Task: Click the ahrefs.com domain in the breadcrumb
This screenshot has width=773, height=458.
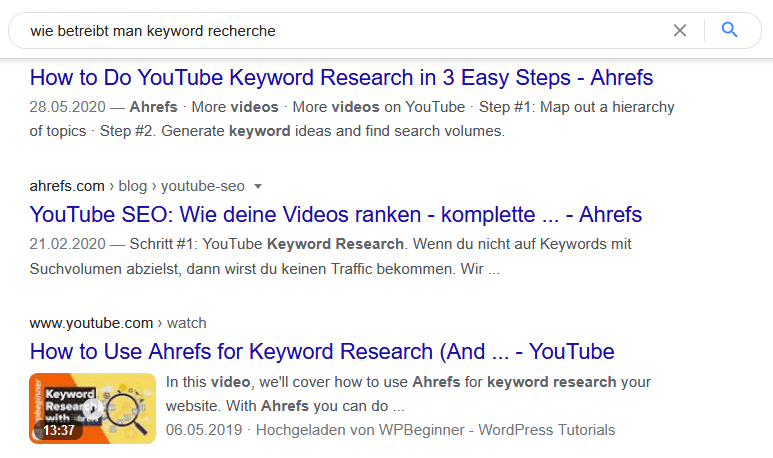Action: coord(64,186)
